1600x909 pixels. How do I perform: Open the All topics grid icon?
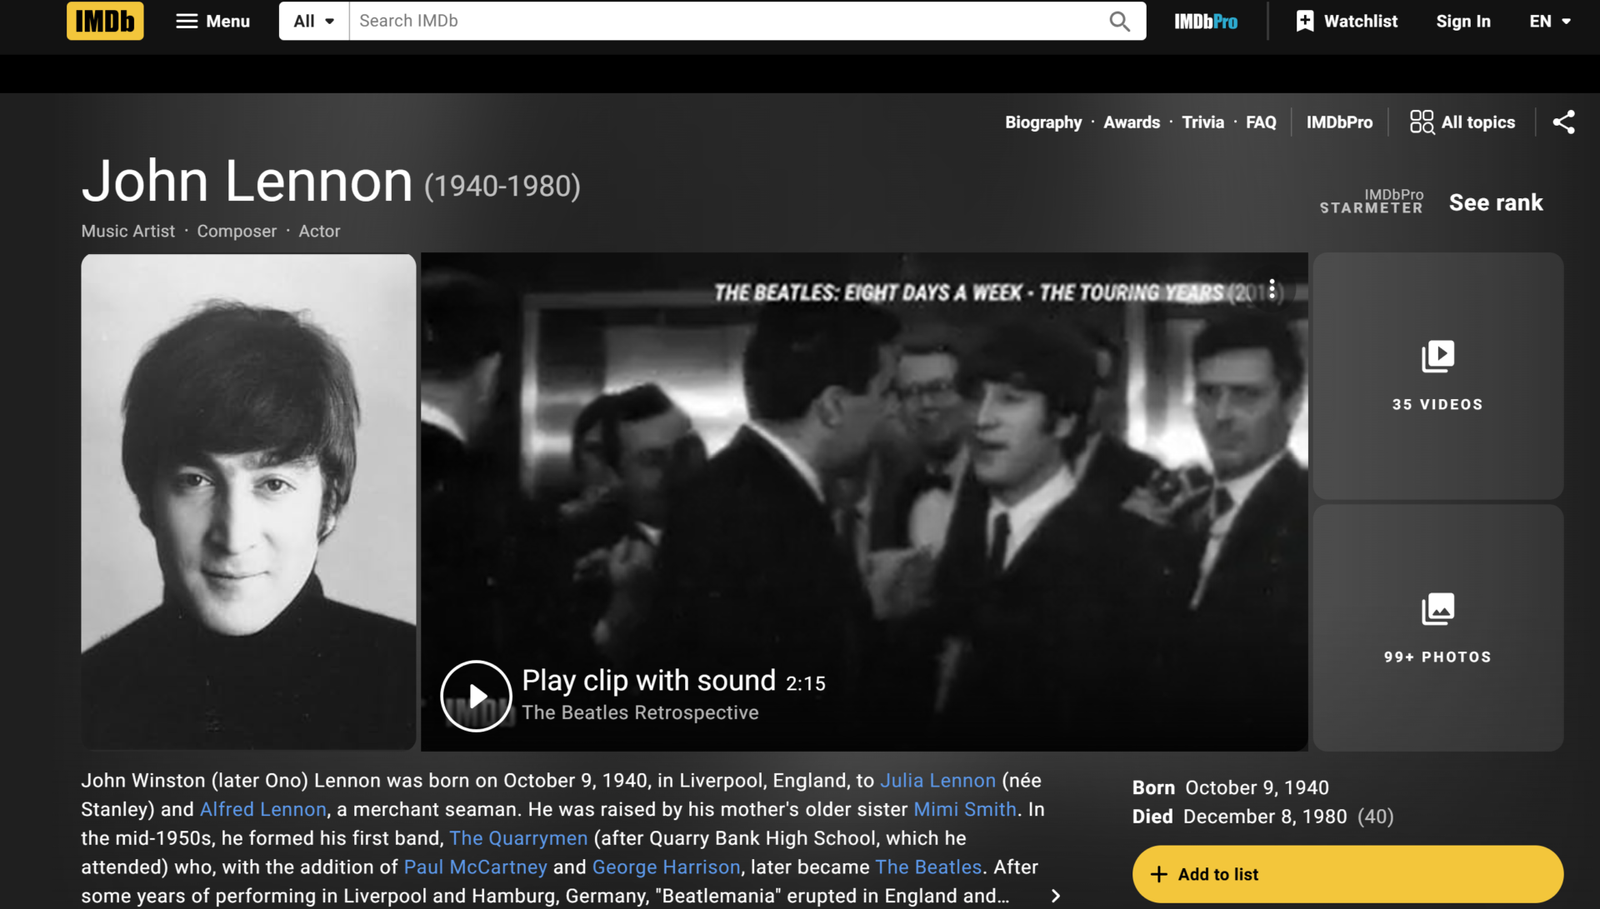[1421, 122]
